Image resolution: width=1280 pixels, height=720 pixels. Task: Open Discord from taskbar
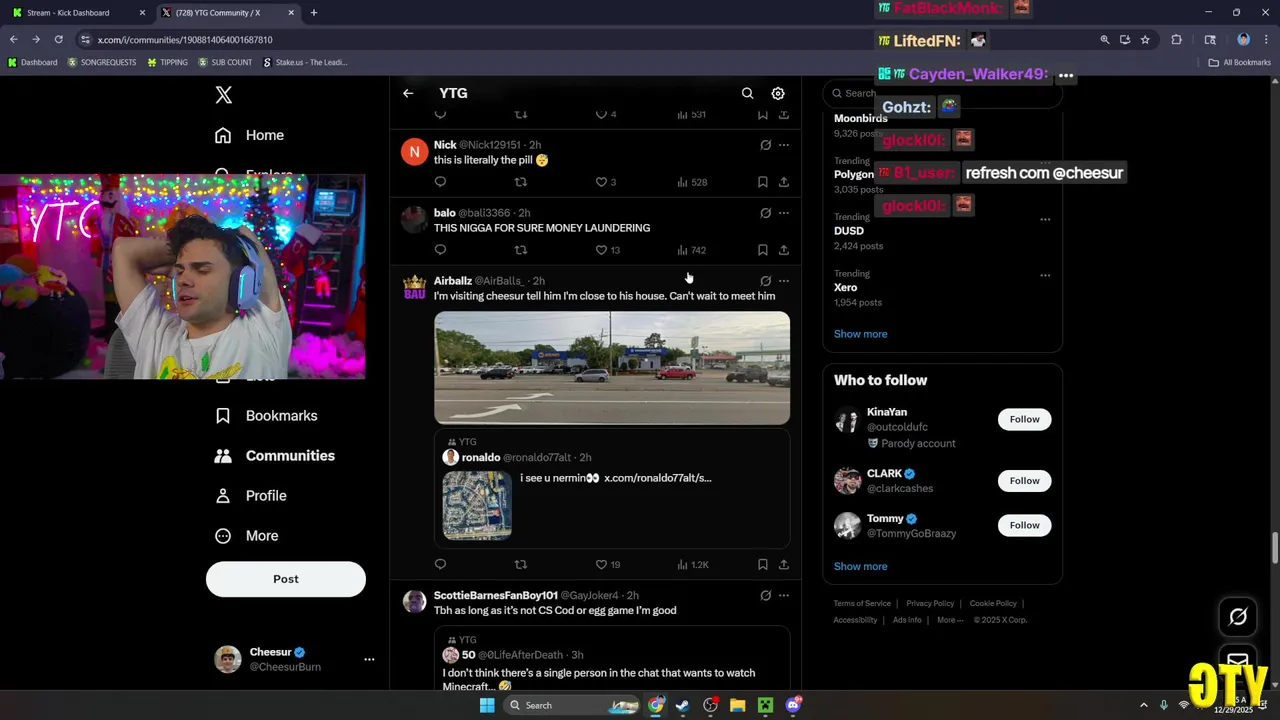point(793,705)
